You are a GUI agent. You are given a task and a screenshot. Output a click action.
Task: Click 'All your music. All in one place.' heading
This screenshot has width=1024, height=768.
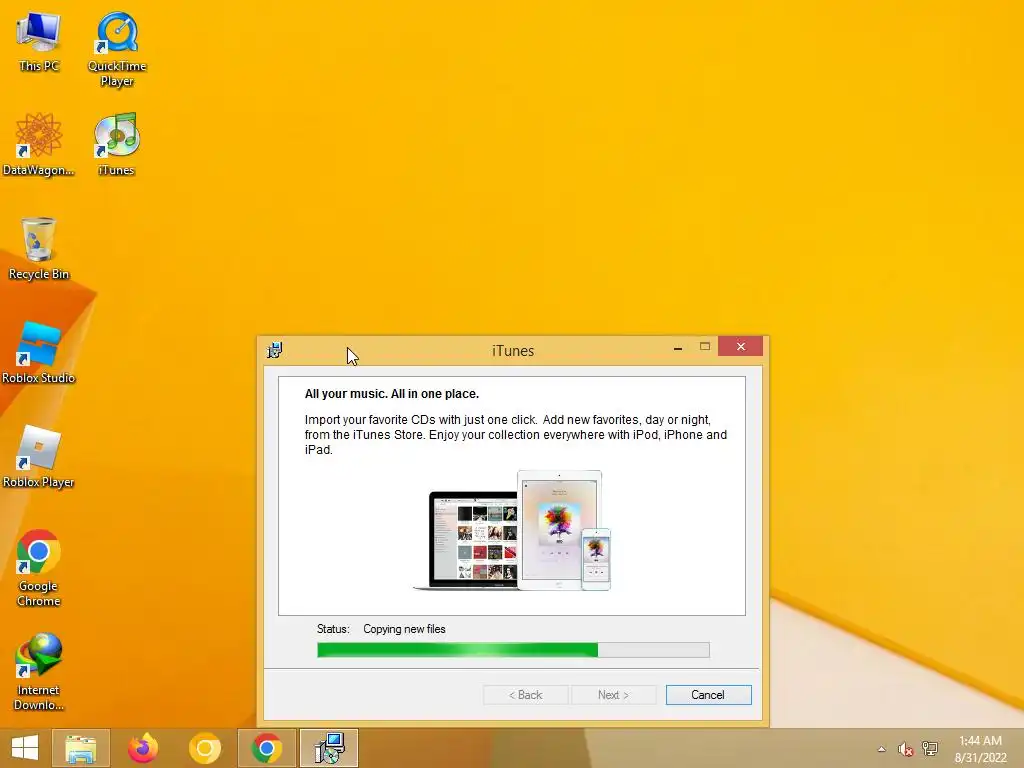392,394
